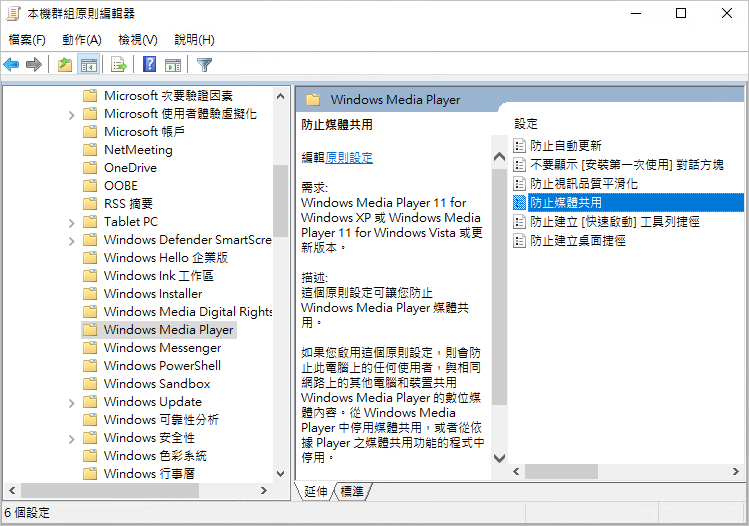749x526 pixels.
Task: Click the Forward arrow toolbar icon
Action: pos(33,64)
